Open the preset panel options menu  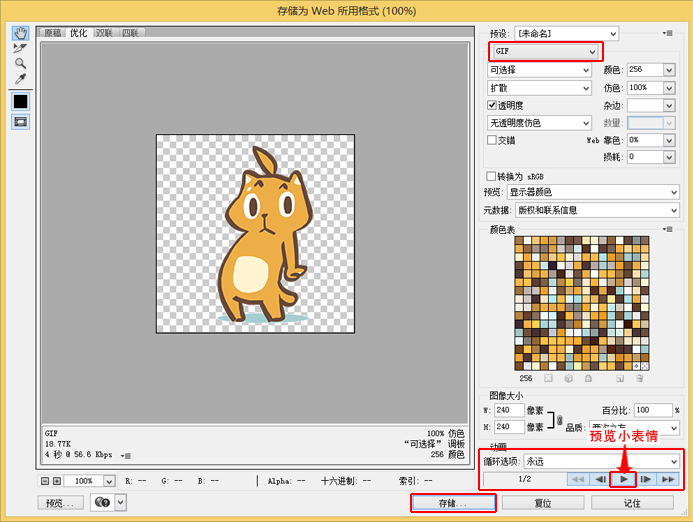click(668, 33)
